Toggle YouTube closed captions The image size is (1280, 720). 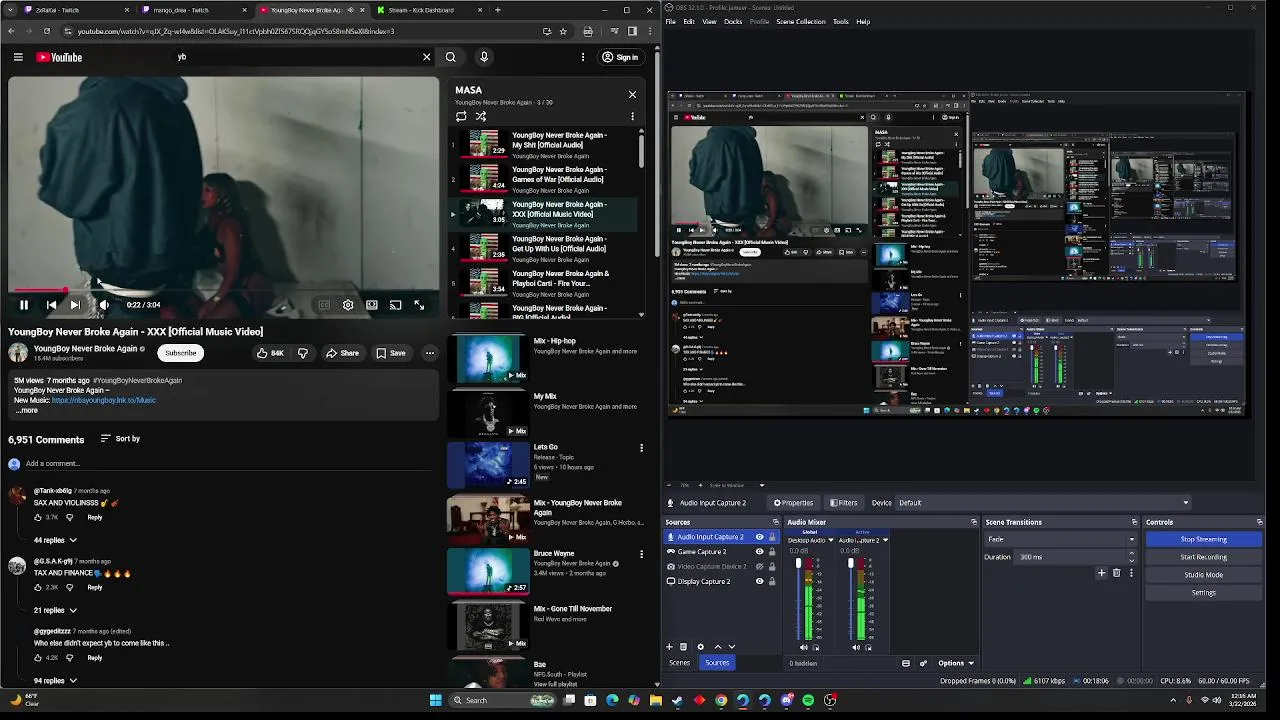324,305
